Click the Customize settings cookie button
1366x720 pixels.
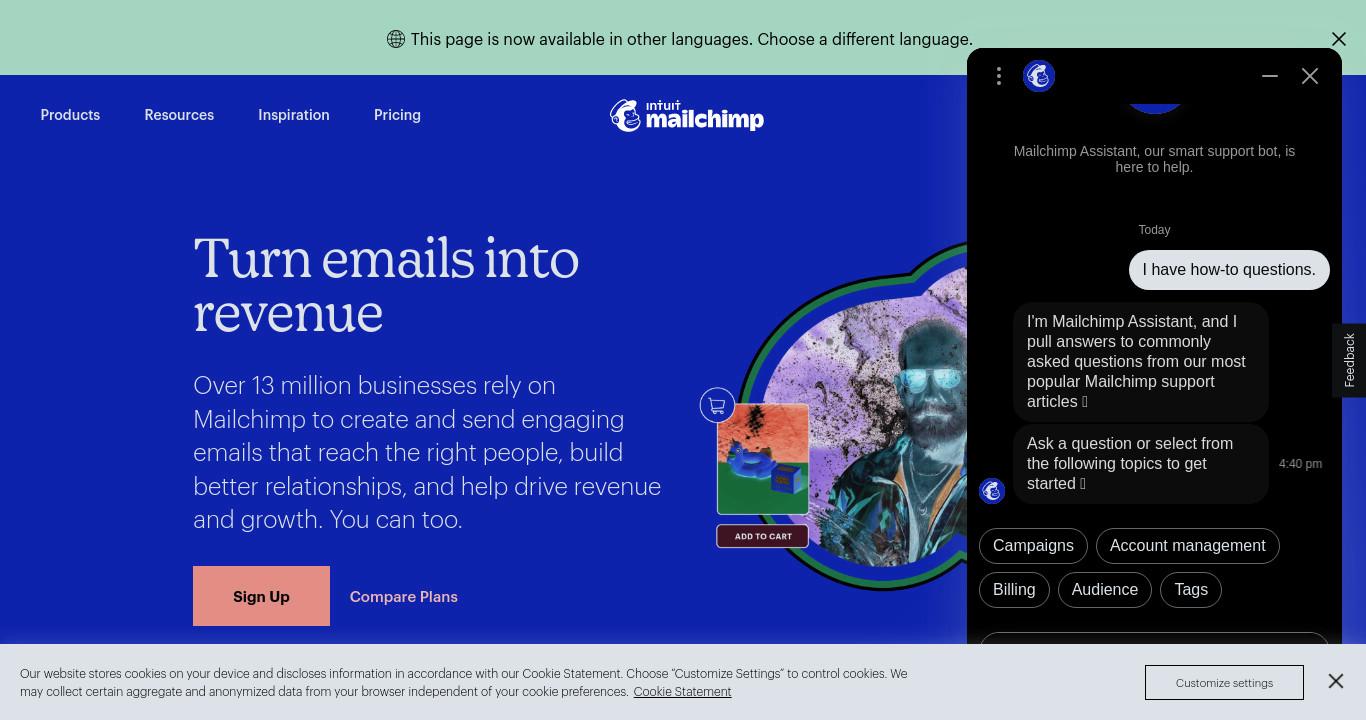[1224, 682]
